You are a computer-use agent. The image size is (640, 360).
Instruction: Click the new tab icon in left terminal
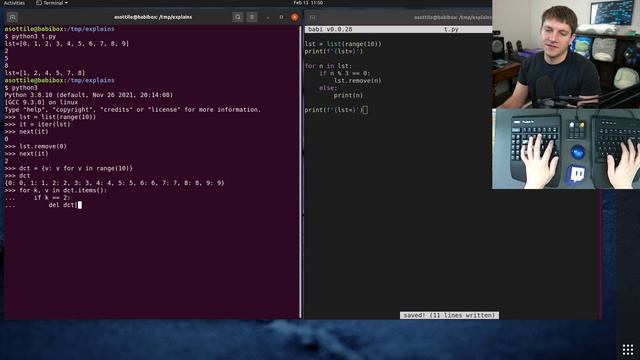pyautogui.click(x=12, y=17)
